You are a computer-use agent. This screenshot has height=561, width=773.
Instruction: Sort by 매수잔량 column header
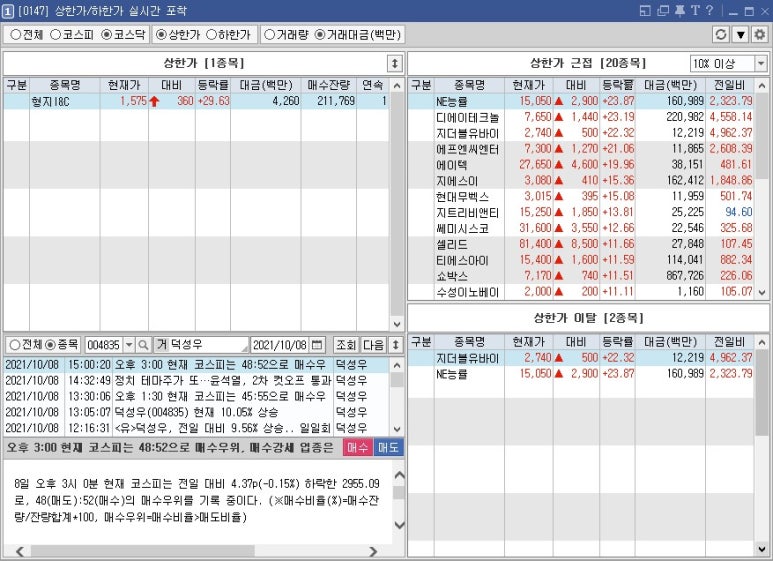click(328, 85)
